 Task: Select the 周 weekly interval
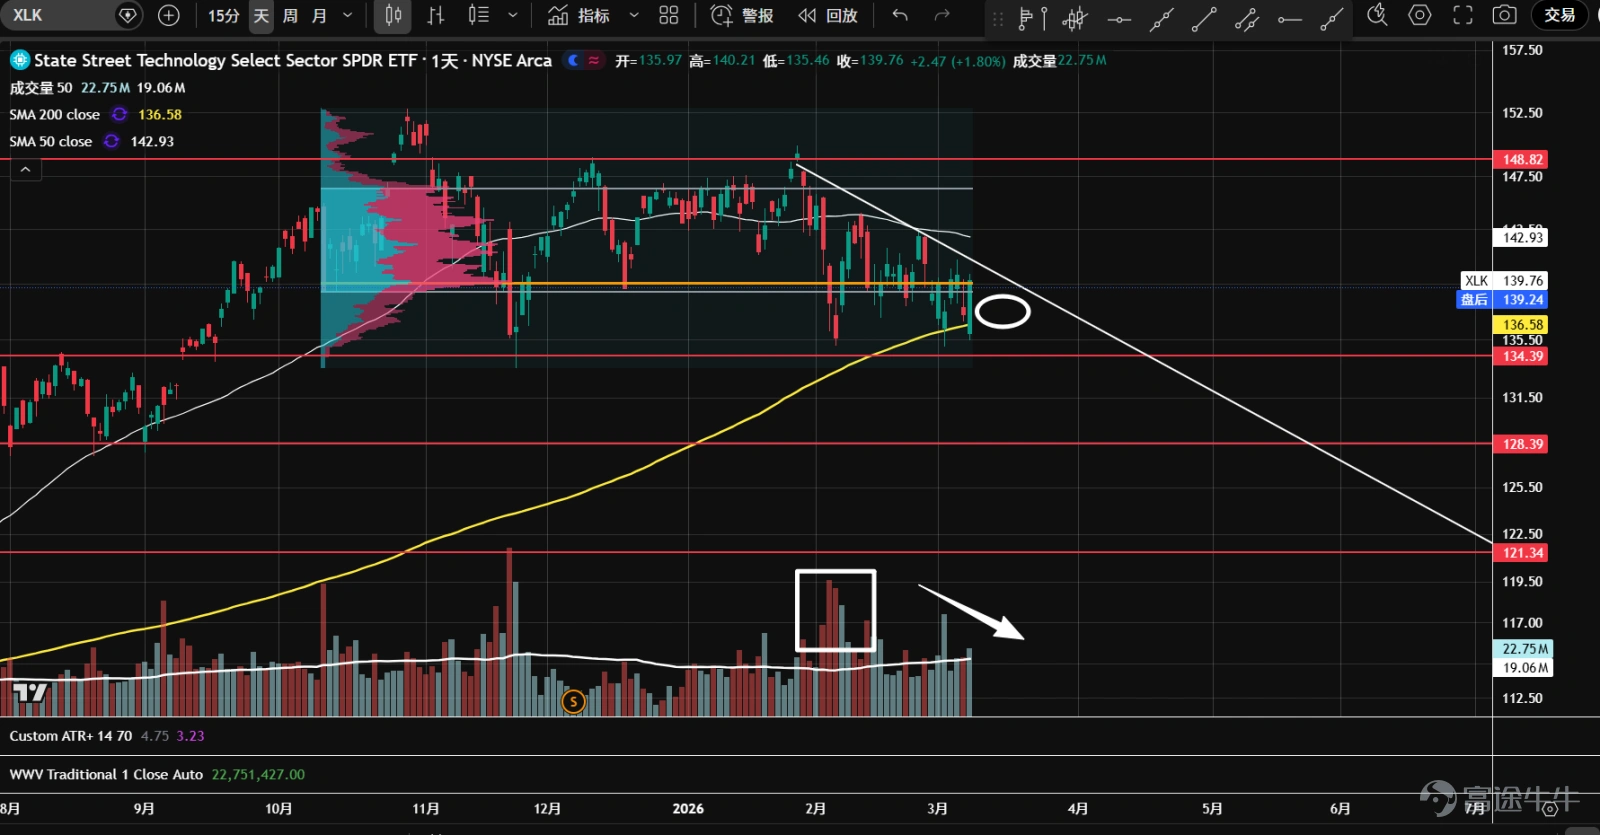point(290,16)
